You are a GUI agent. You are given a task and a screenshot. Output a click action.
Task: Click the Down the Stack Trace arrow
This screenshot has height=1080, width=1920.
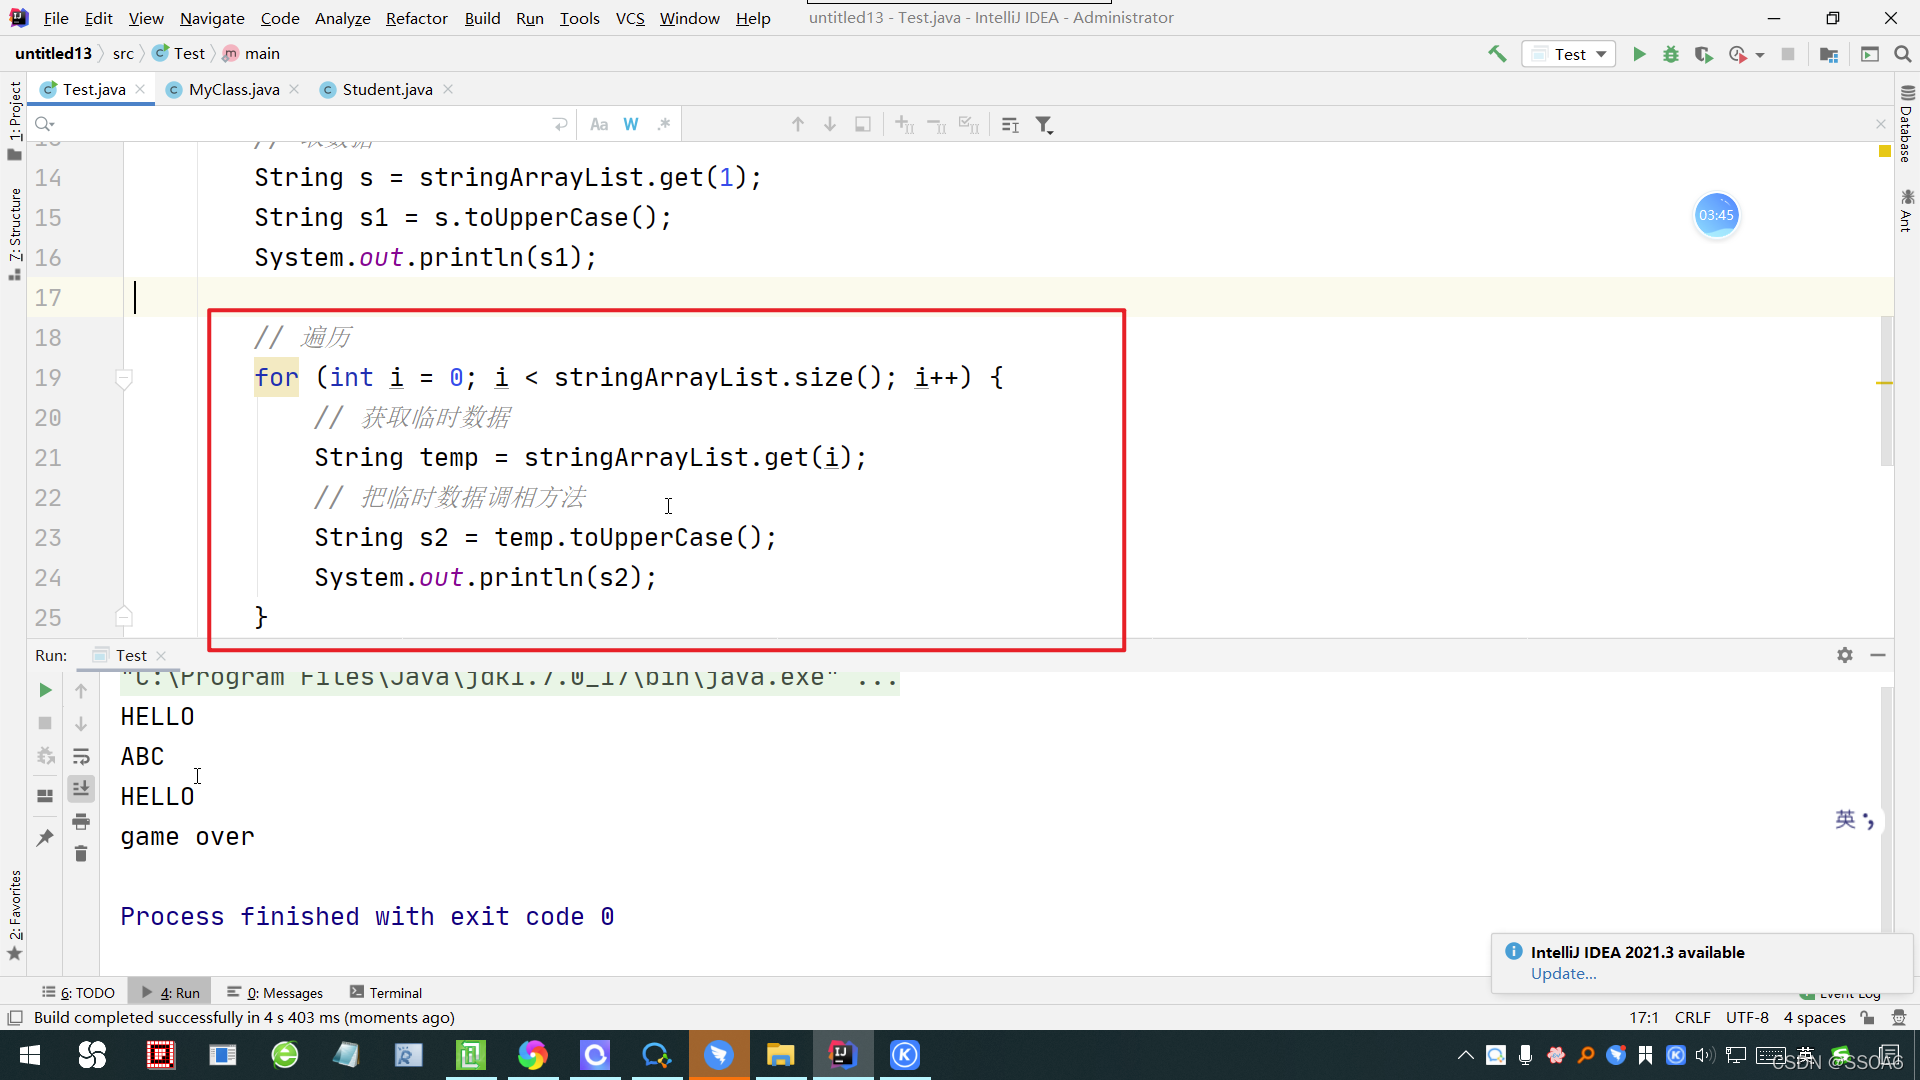point(81,723)
